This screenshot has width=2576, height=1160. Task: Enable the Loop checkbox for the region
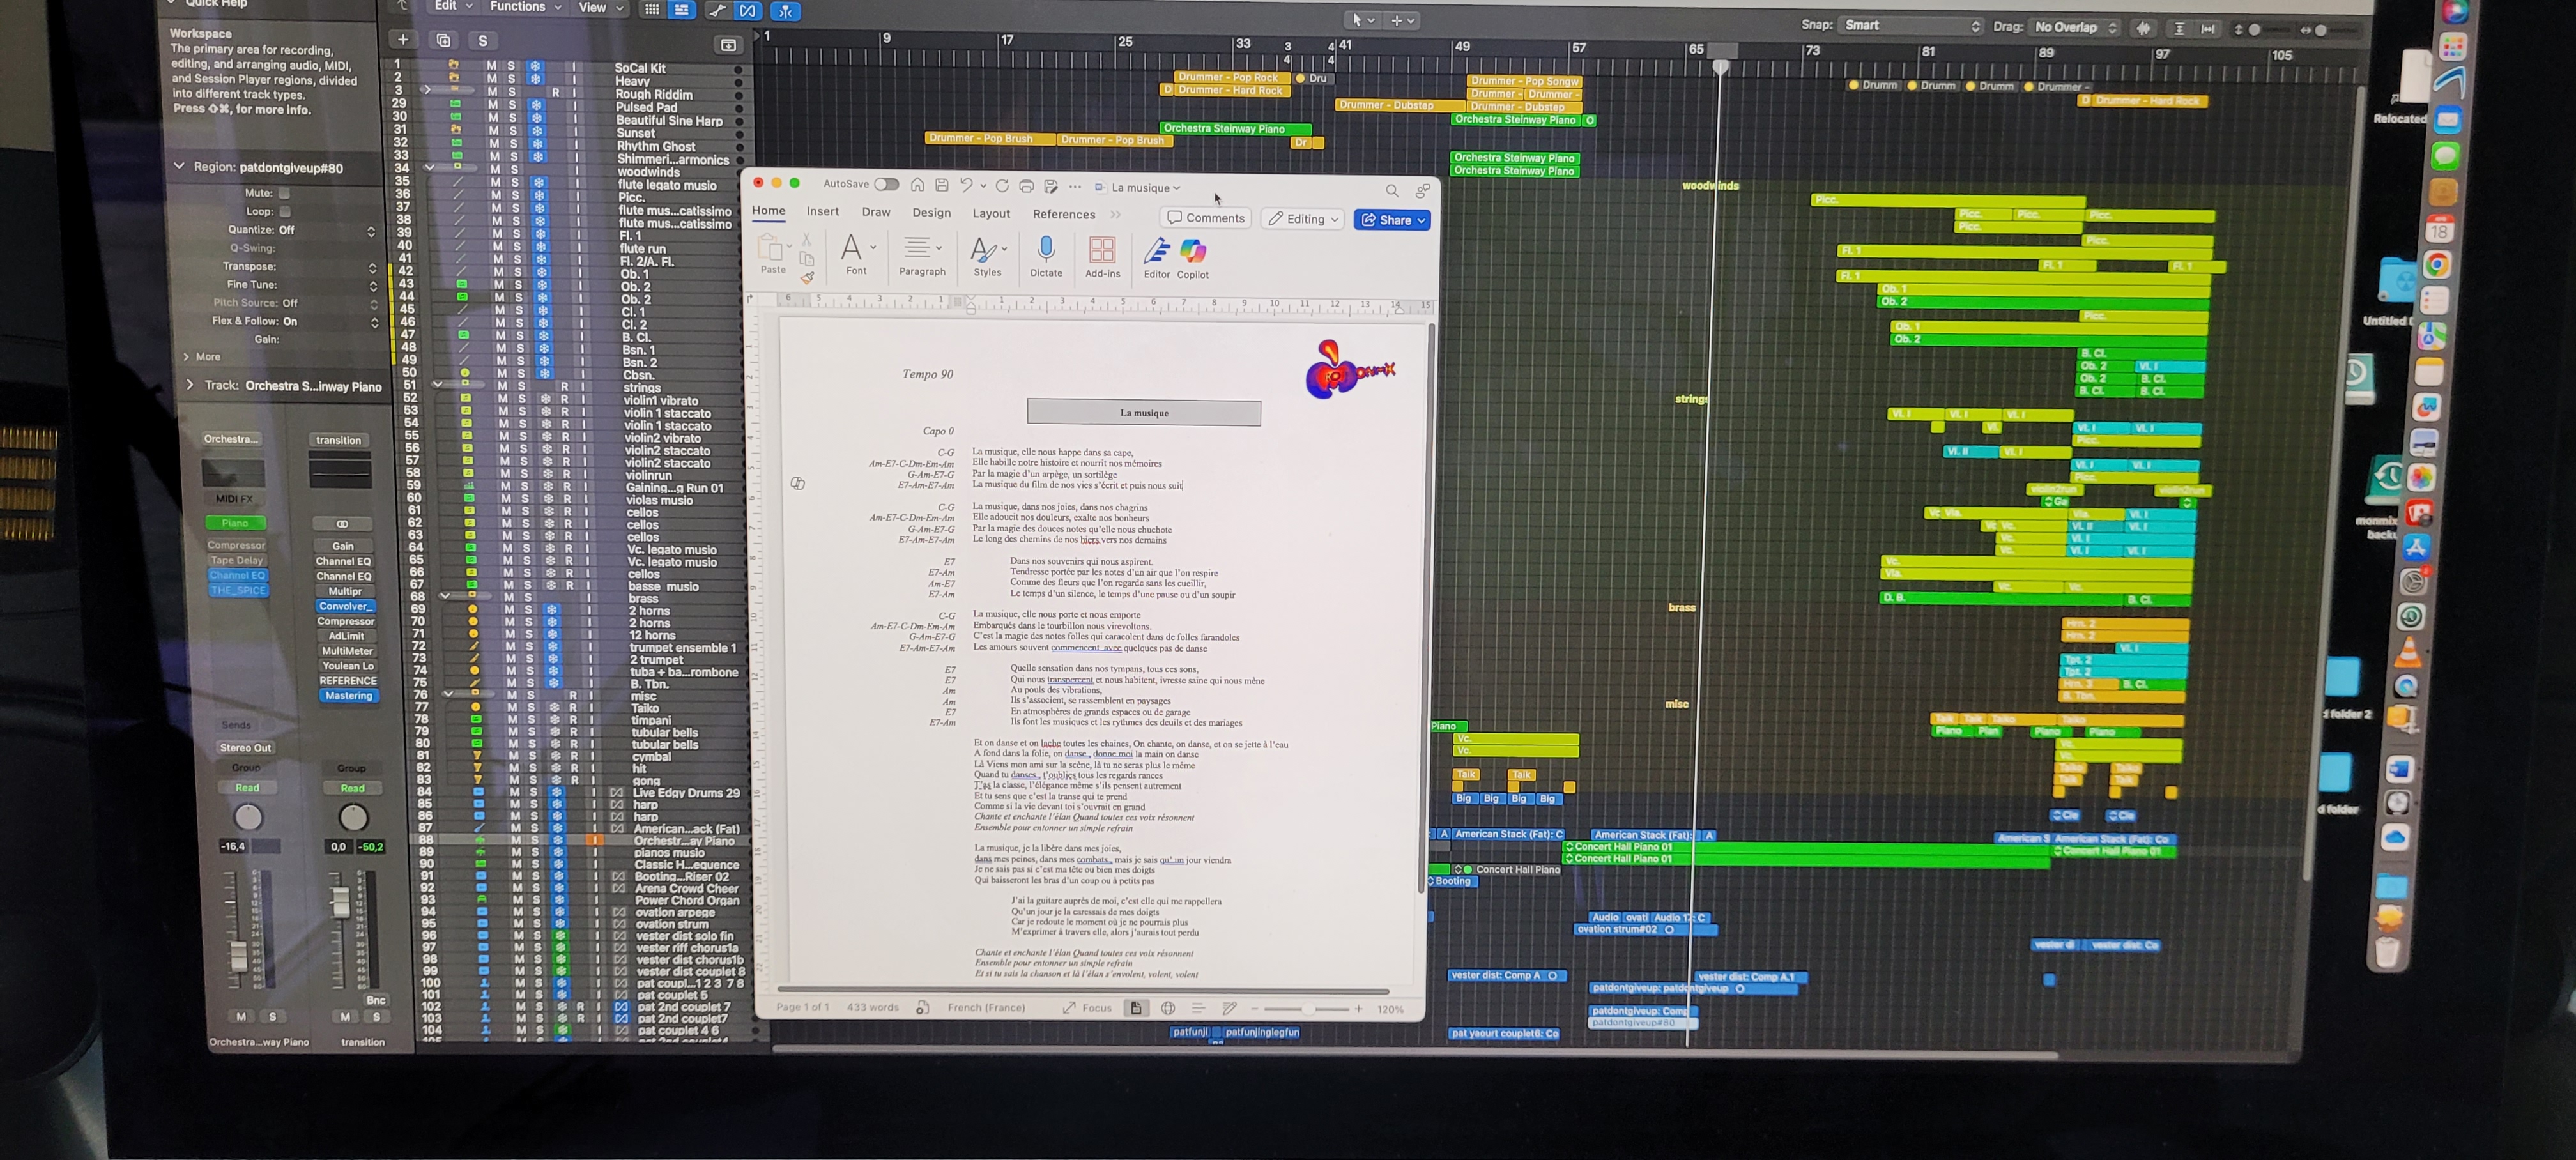coord(285,212)
